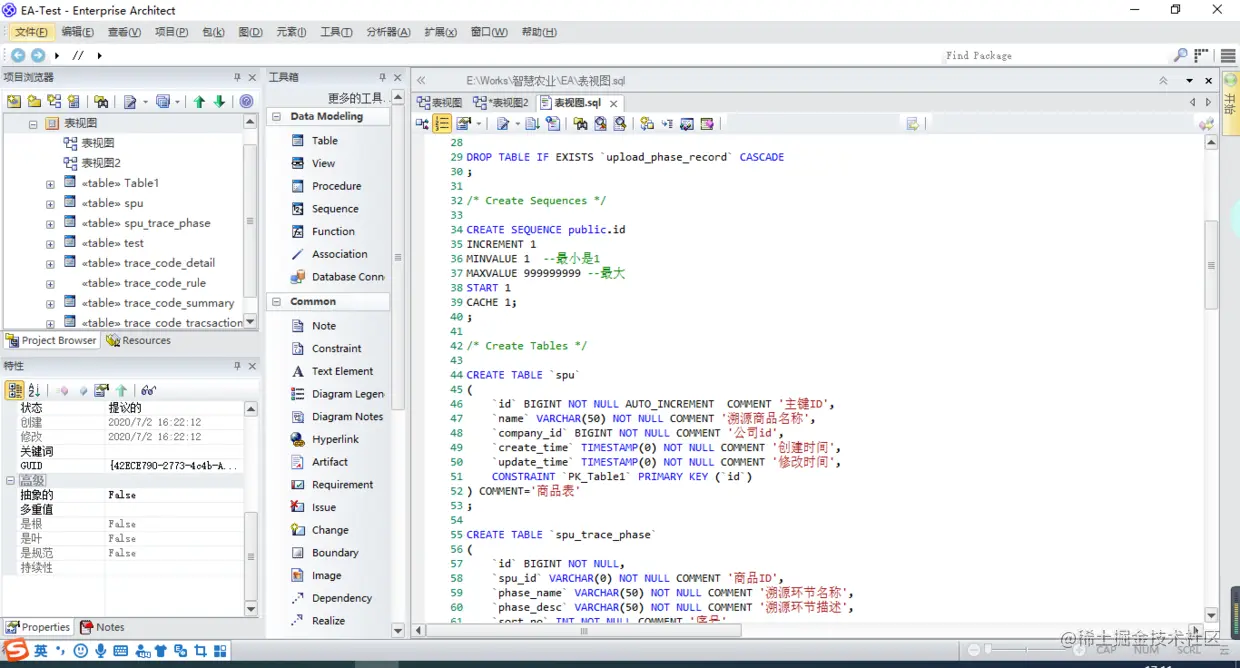The width and height of the screenshot is (1240, 668).
Task: Click the green move-up arrow in project browser
Action: point(199,101)
